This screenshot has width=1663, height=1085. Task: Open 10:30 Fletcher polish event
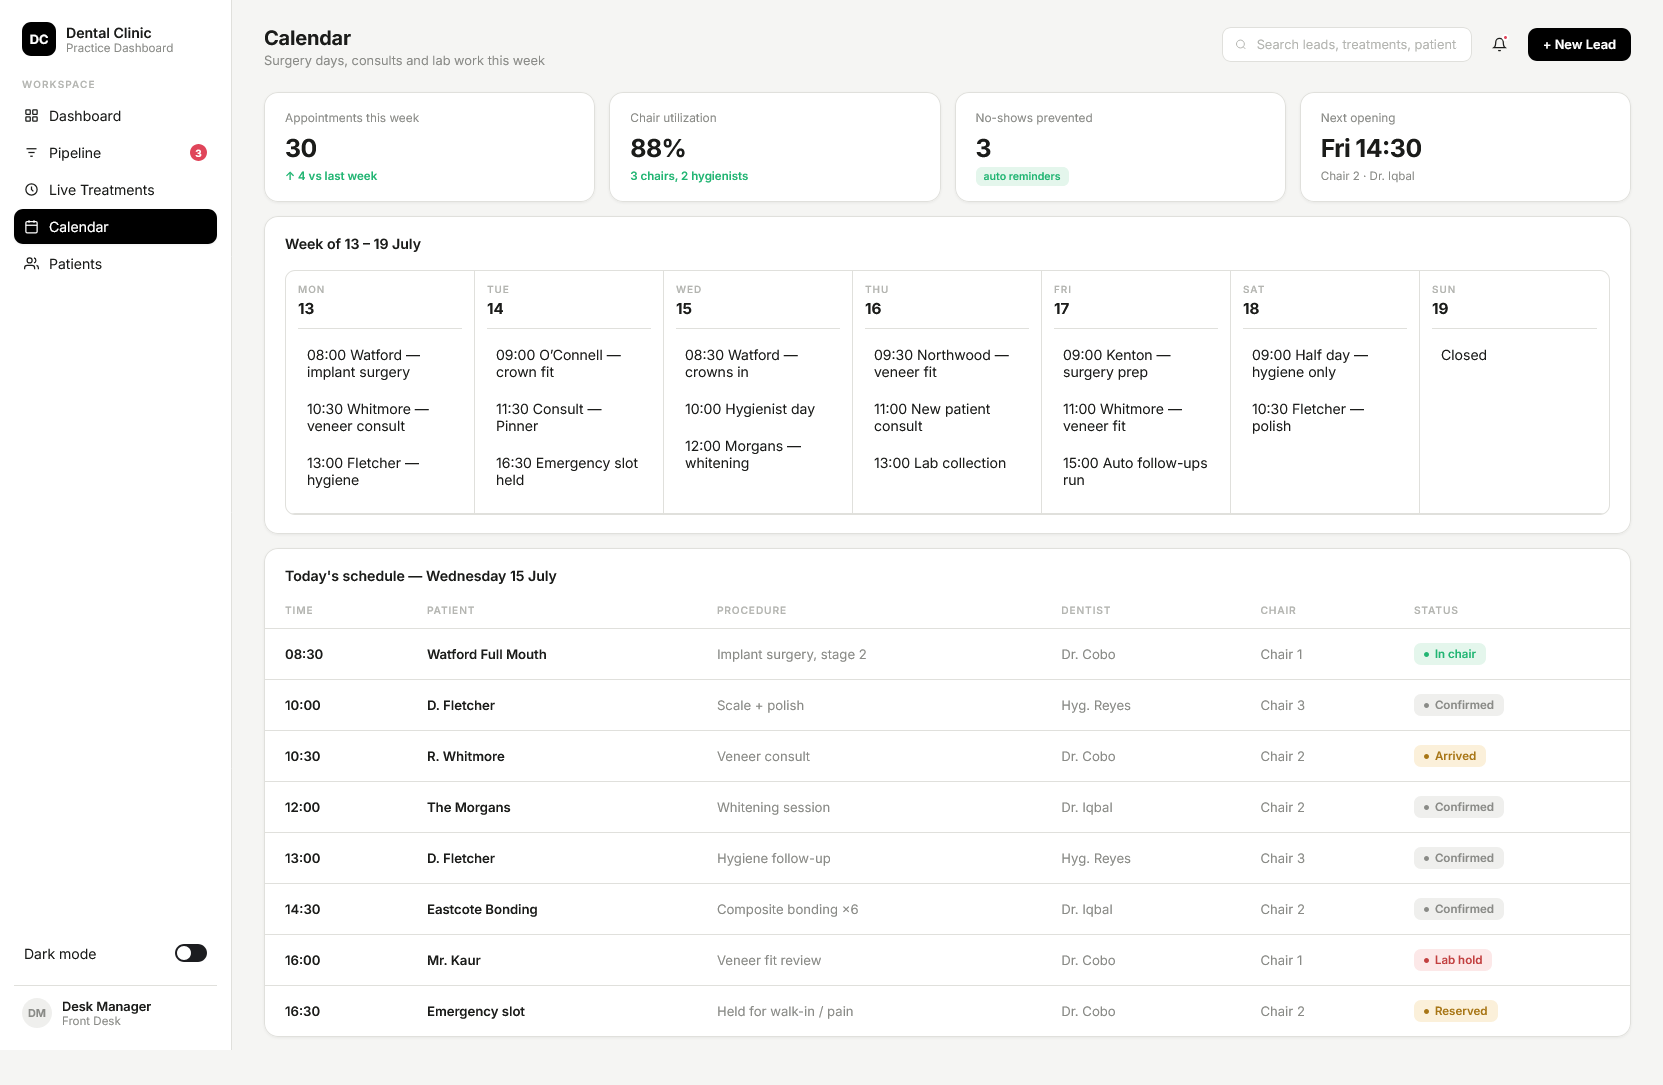(x=1308, y=418)
